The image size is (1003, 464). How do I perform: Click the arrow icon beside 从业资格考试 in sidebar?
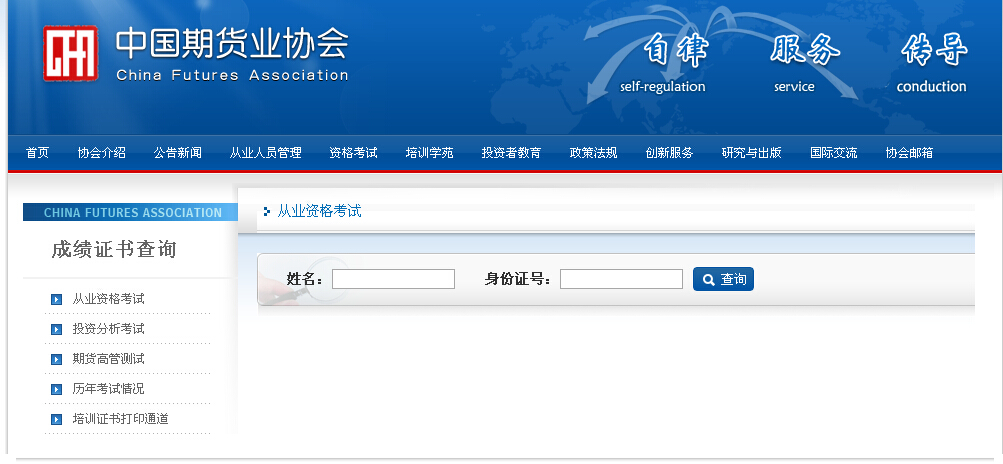pyautogui.click(x=56, y=299)
